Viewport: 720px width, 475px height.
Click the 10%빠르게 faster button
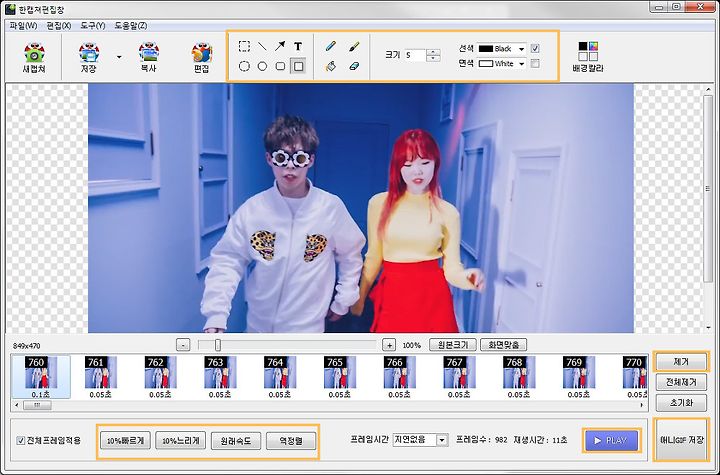[125, 441]
